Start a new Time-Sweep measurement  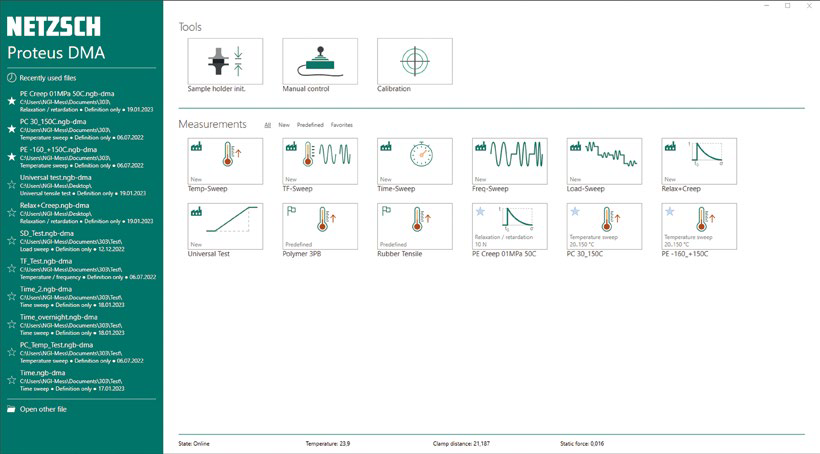pyautogui.click(x=415, y=161)
